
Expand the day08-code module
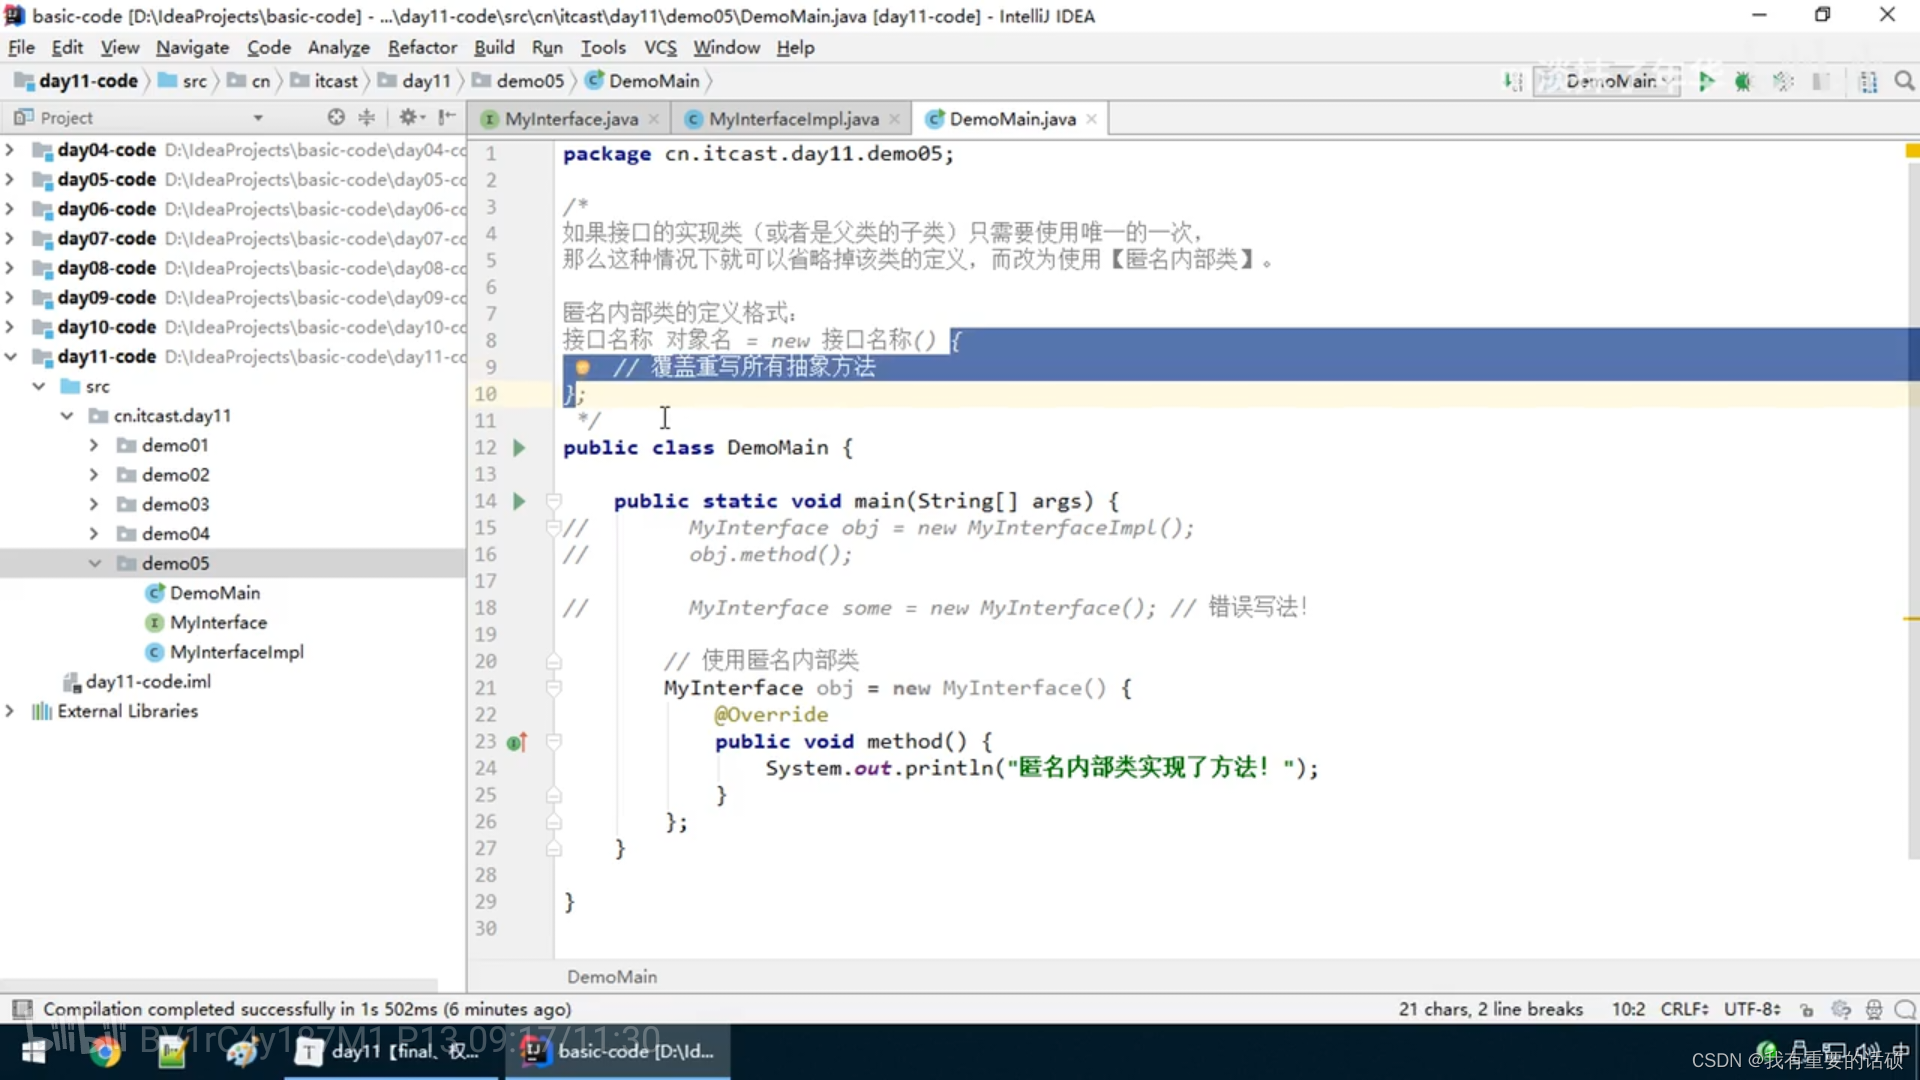[x=10, y=268]
